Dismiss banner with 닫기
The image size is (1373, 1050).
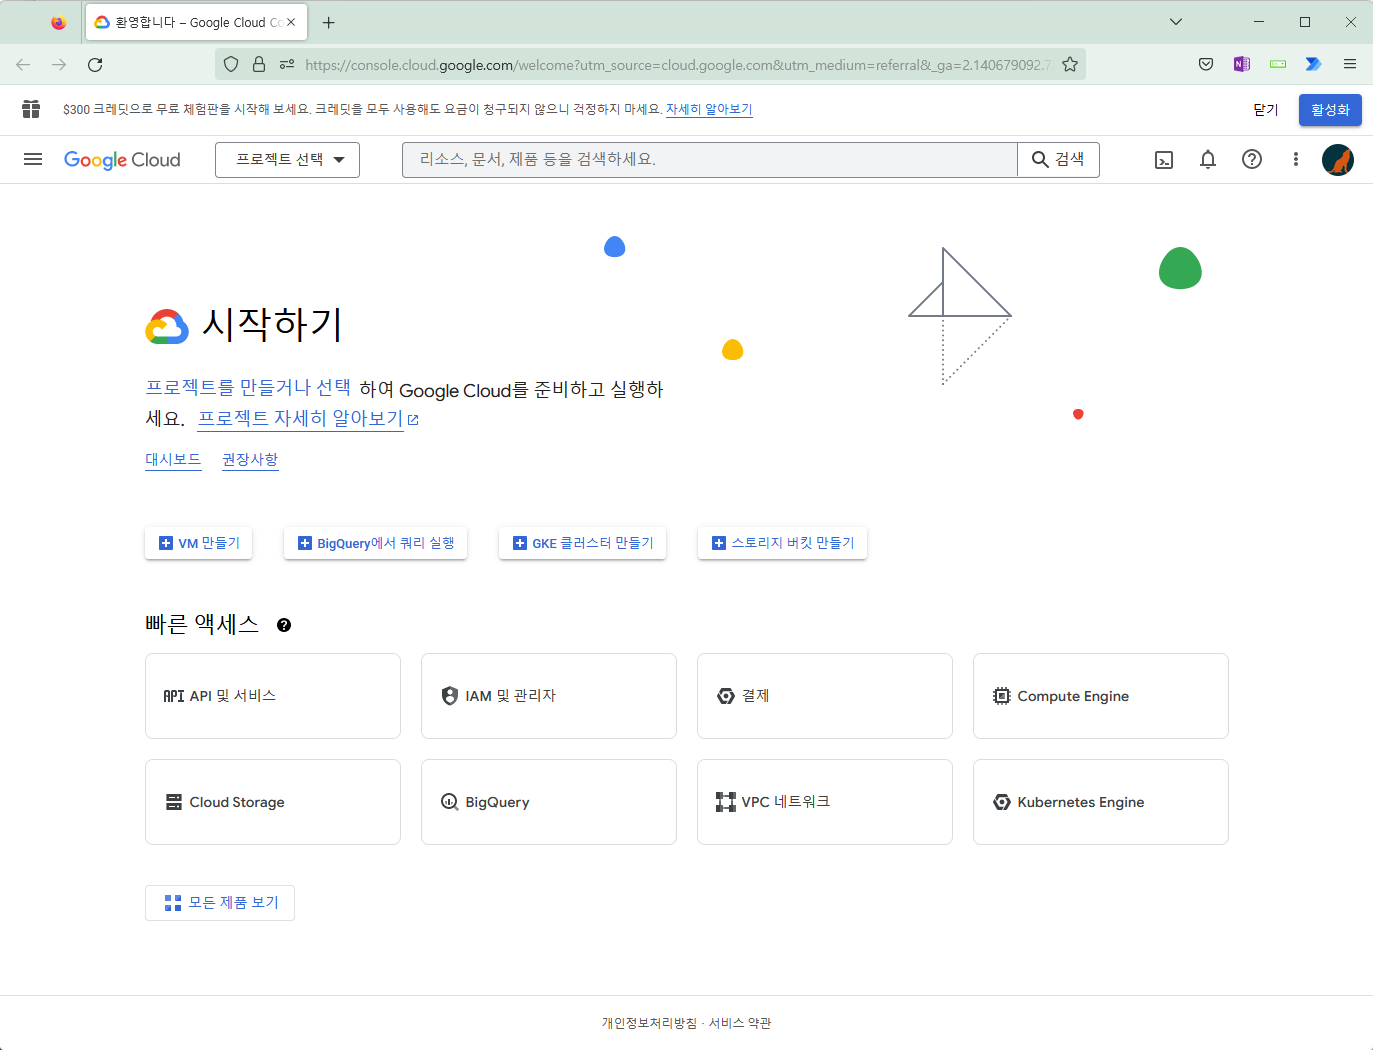(1266, 110)
